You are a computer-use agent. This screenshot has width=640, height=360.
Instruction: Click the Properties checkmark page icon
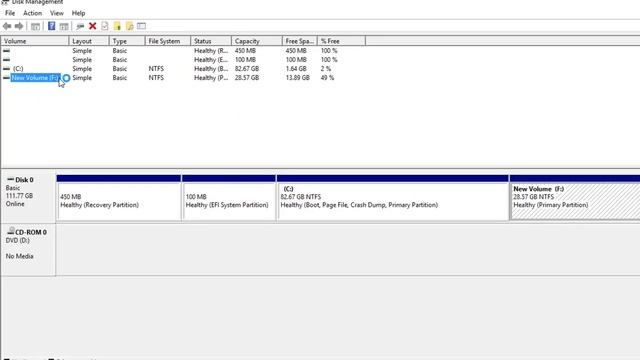point(105,26)
